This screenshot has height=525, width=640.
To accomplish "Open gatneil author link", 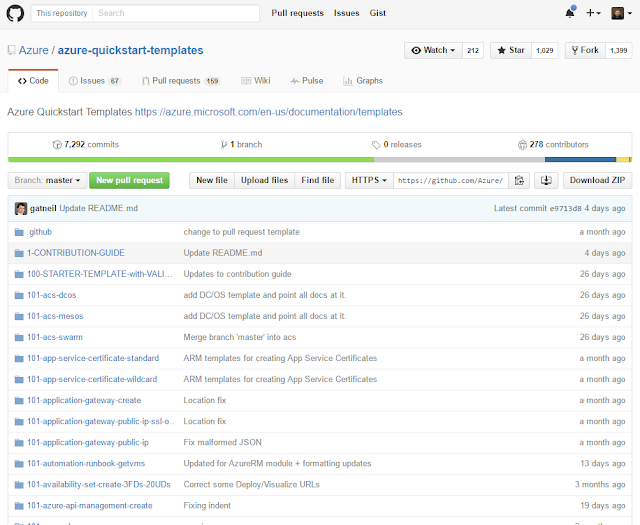I will (43, 208).
